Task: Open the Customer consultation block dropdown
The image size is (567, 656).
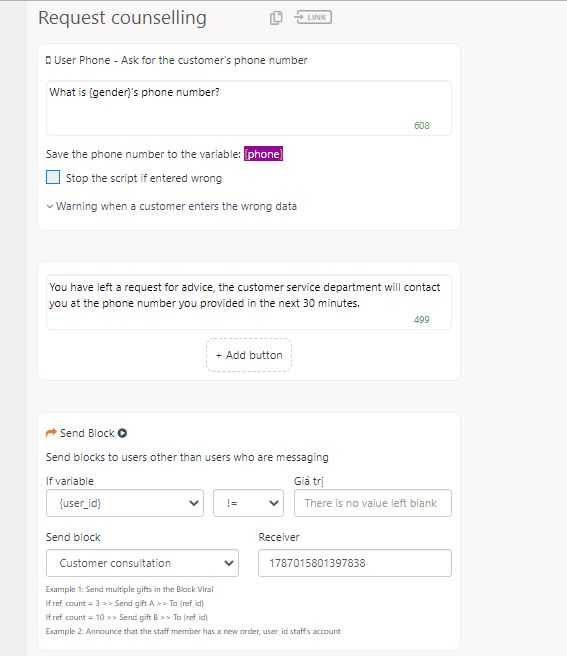Action: 142,563
